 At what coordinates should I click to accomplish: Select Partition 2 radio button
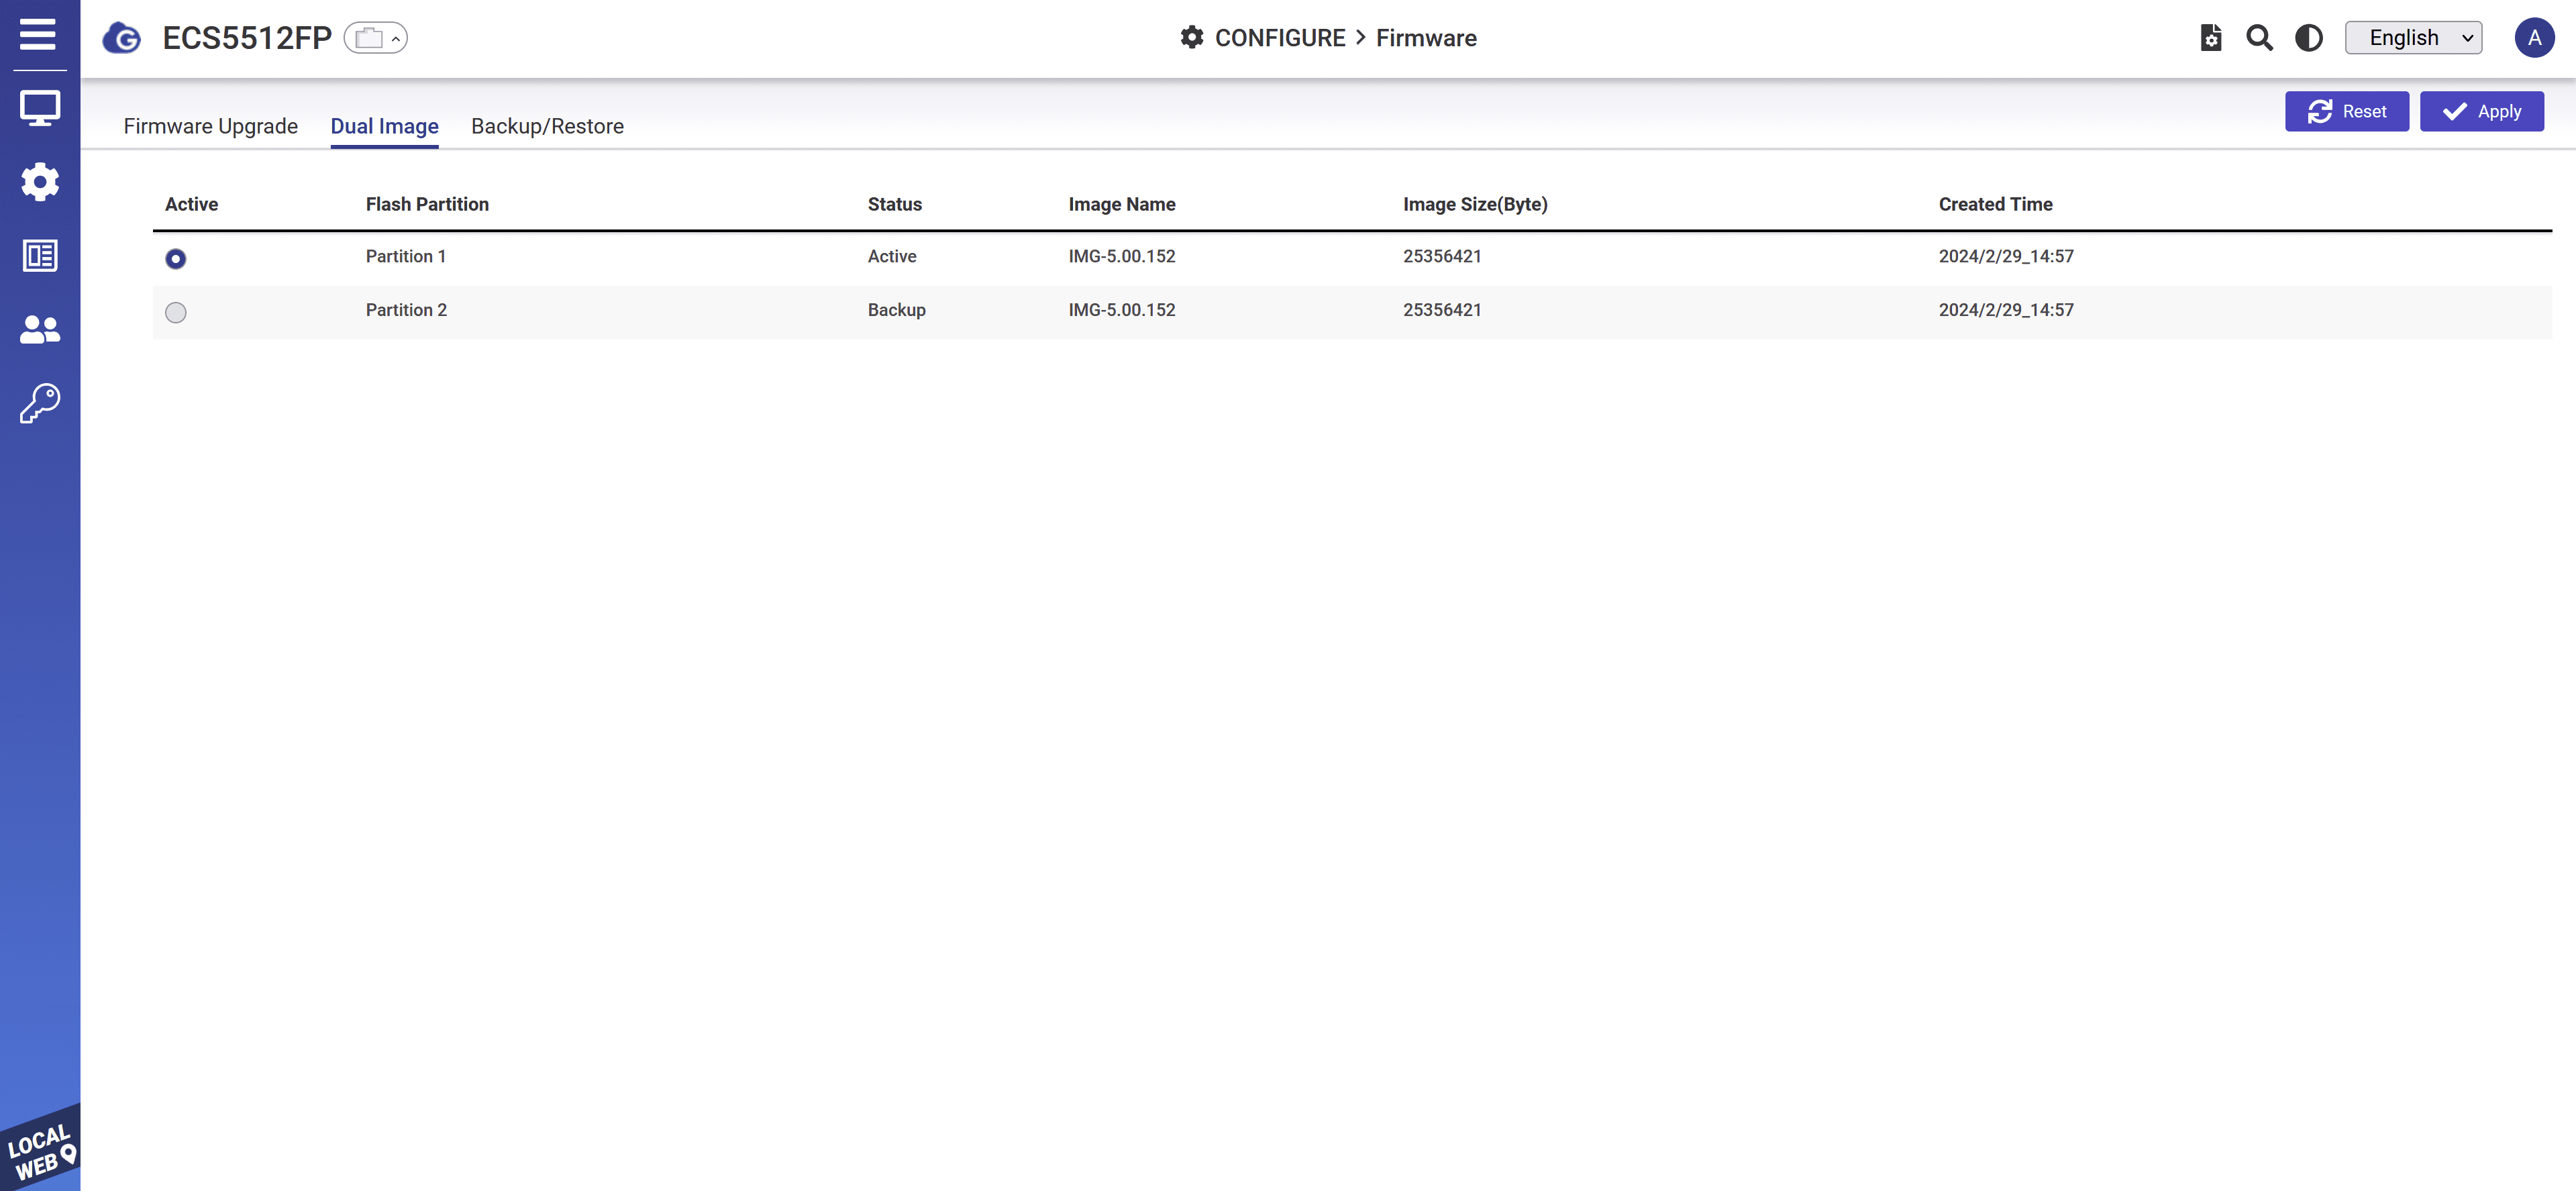[x=176, y=313]
